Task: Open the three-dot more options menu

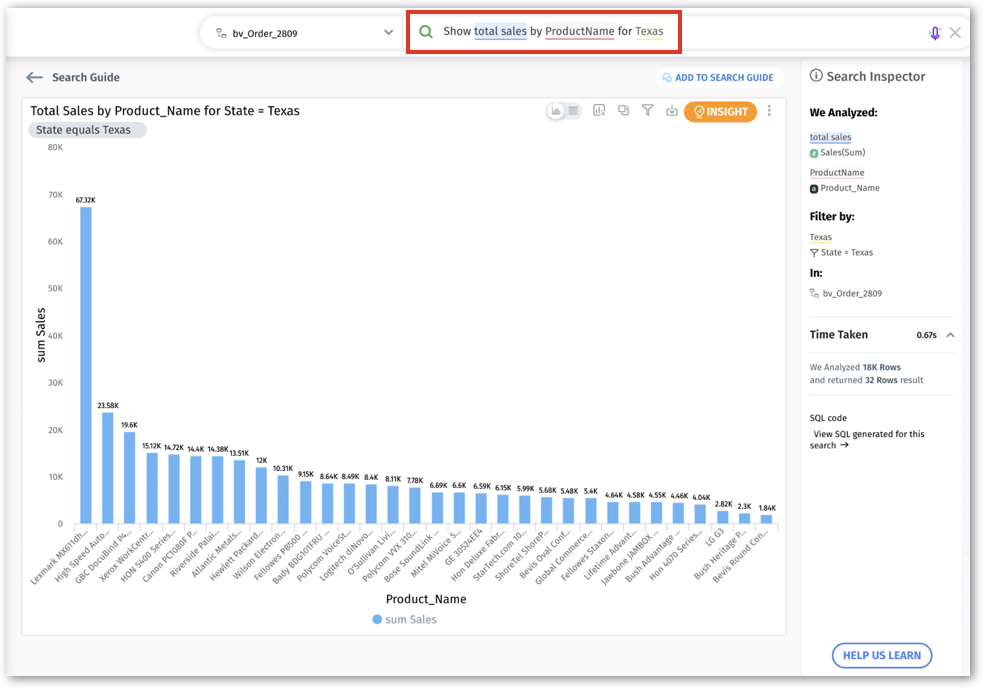Action: [x=769, y=111]
